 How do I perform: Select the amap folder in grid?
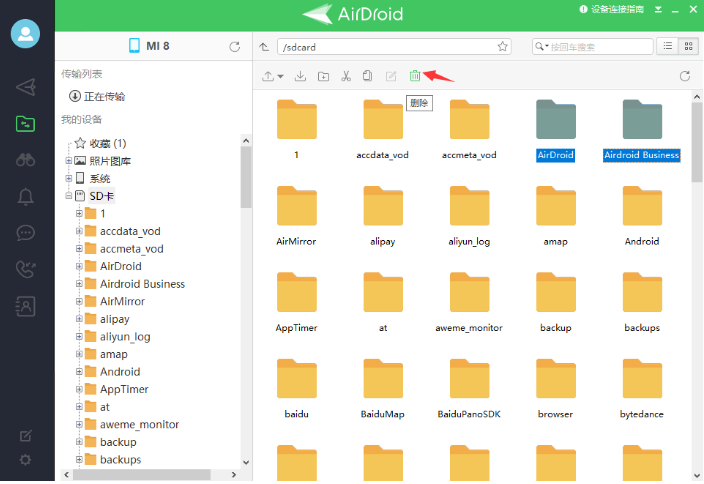pos(555,216)
